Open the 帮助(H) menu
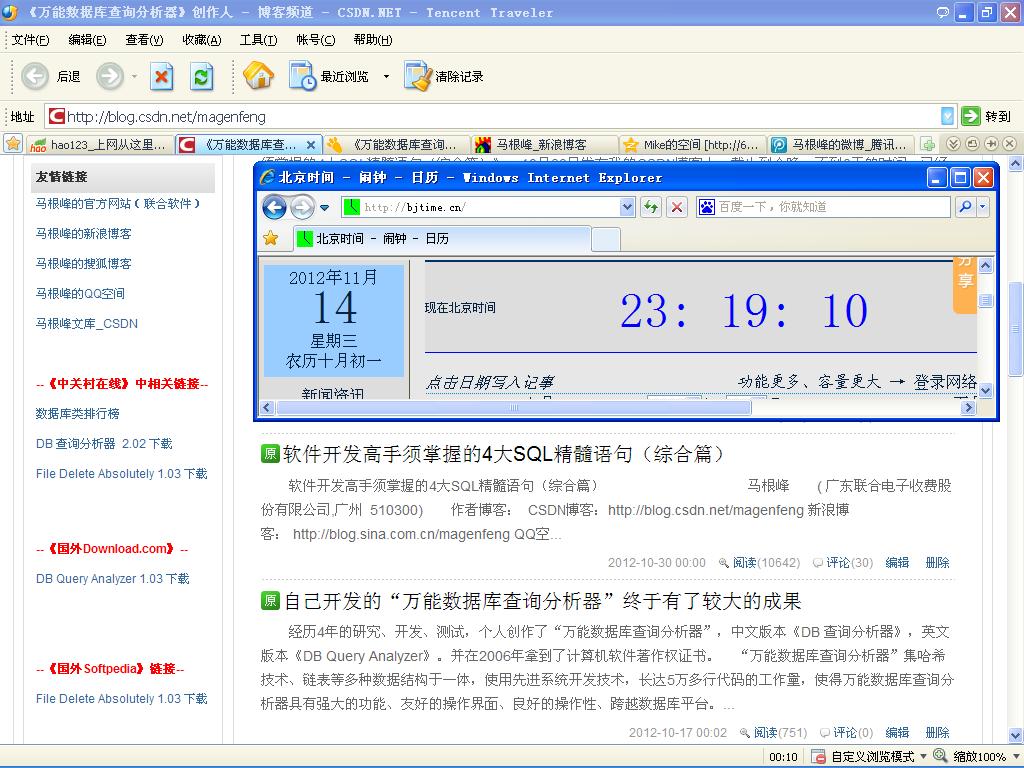This screenshot has width=1024, height=768. [x=373, y=40]
